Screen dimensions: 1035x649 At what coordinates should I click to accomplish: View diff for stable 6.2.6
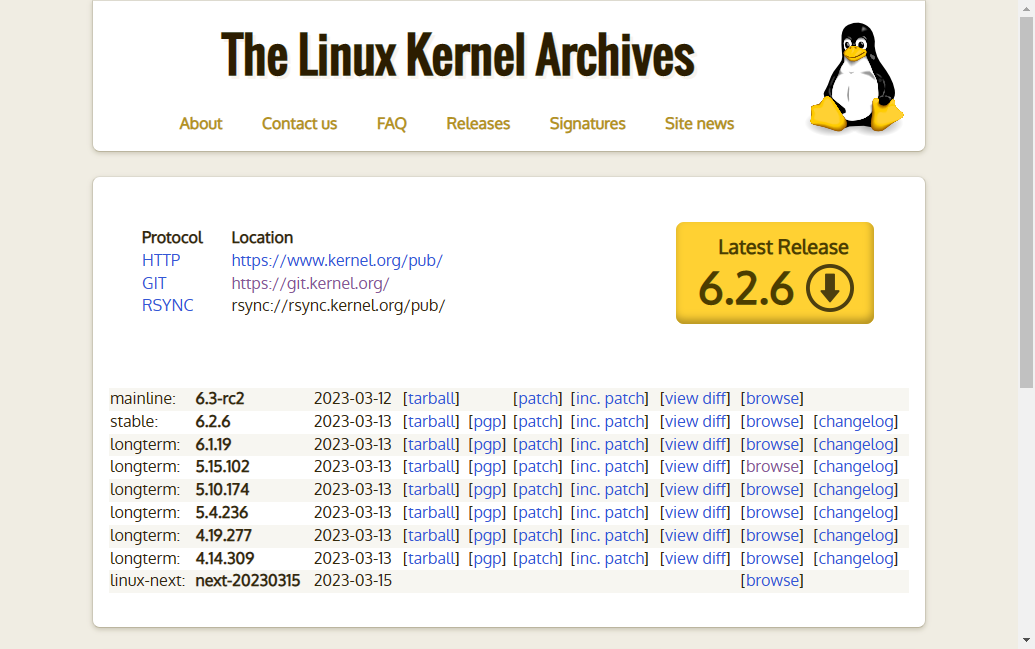[695, 422]
